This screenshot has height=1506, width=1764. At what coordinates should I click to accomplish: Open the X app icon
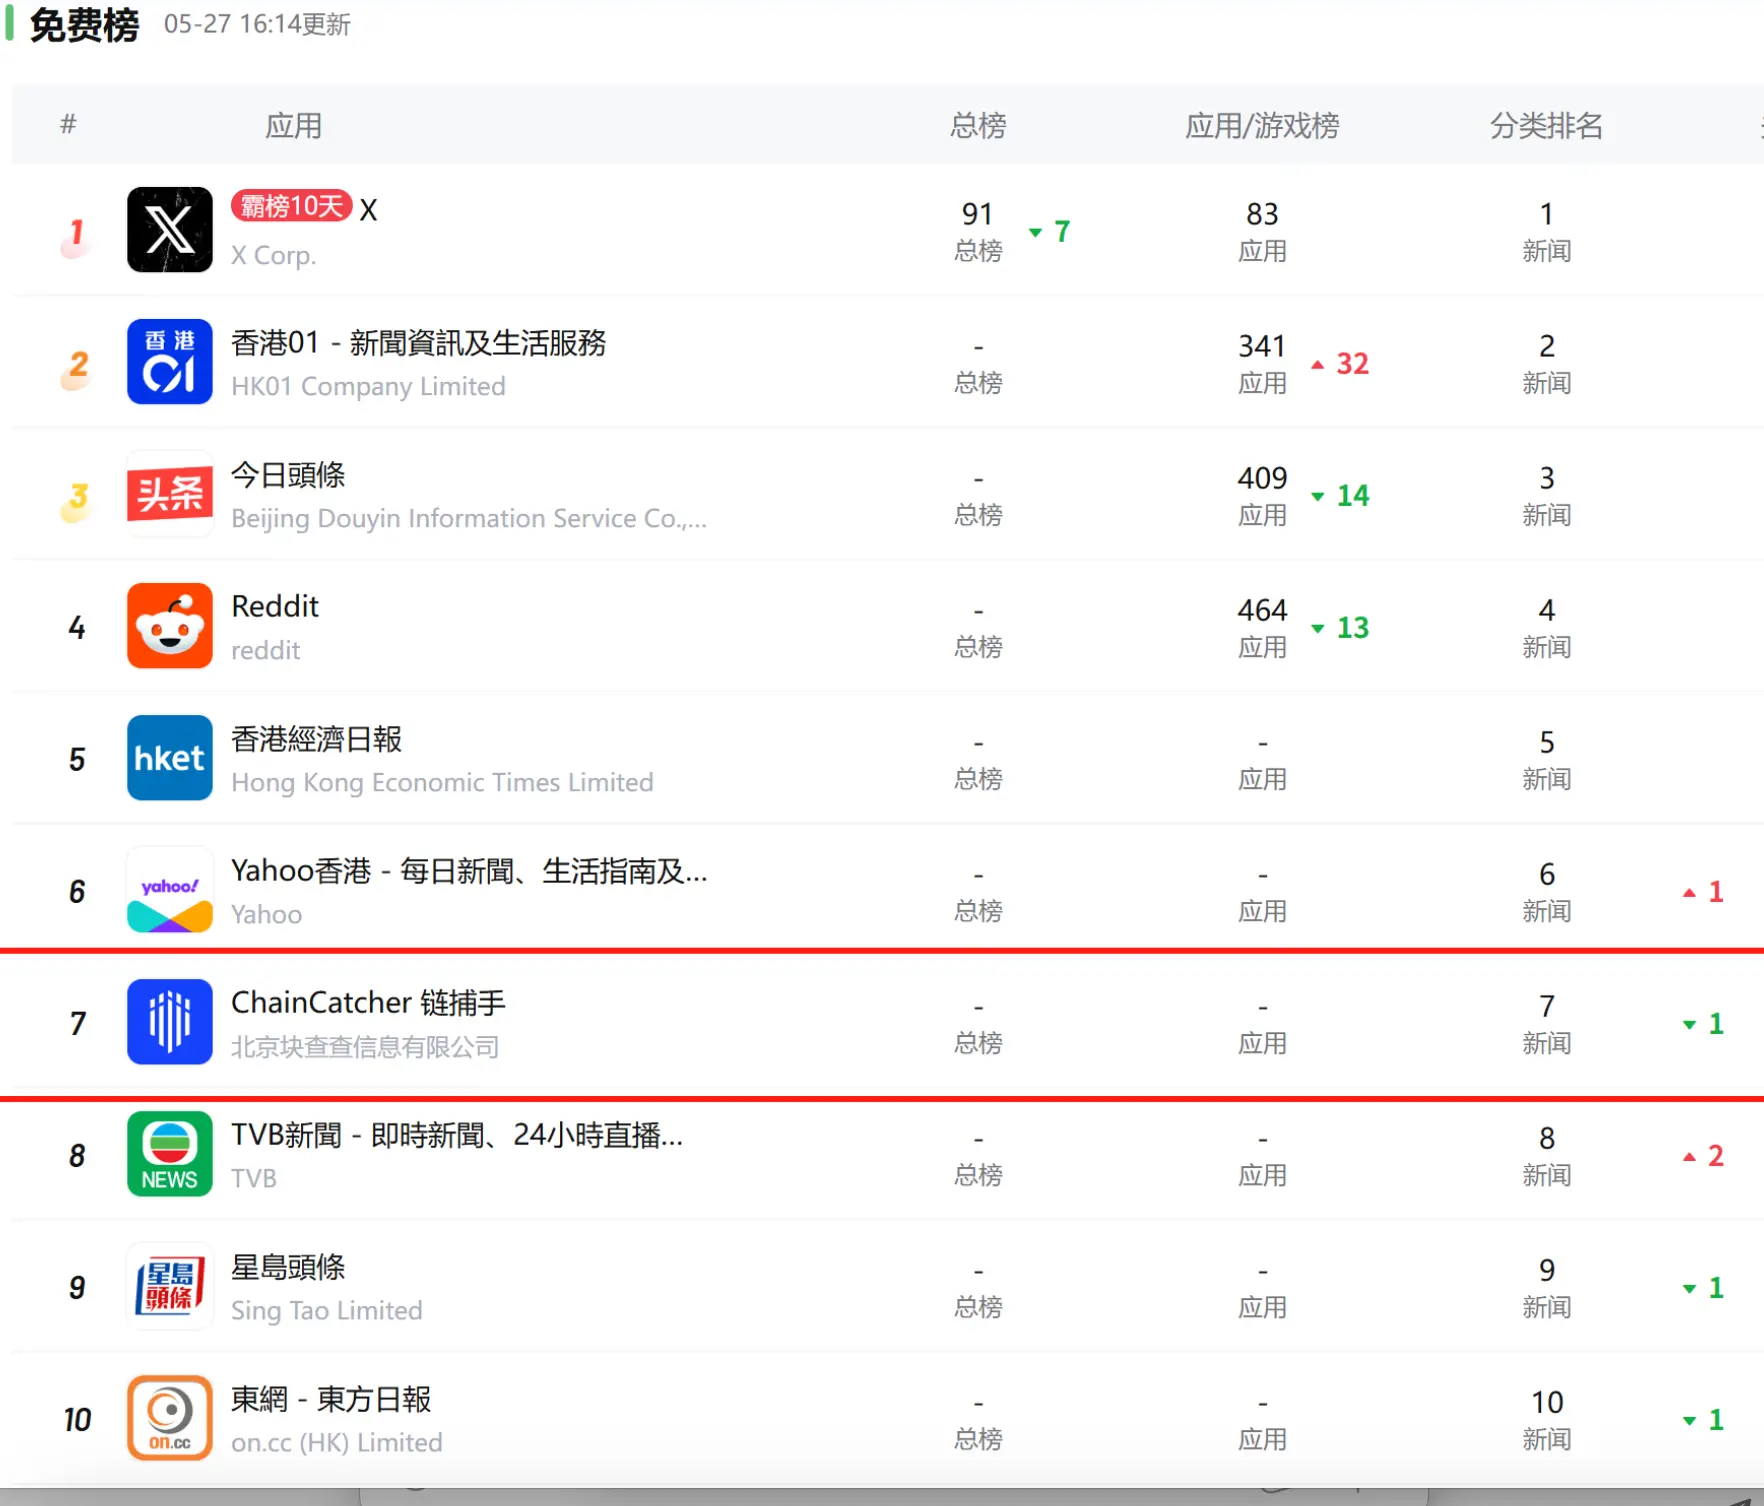click(168, 230)
